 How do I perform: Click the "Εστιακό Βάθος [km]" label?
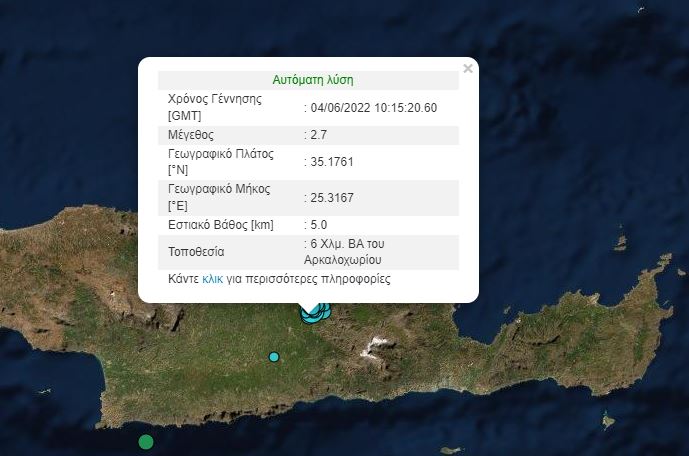click(x=220, y=225)
